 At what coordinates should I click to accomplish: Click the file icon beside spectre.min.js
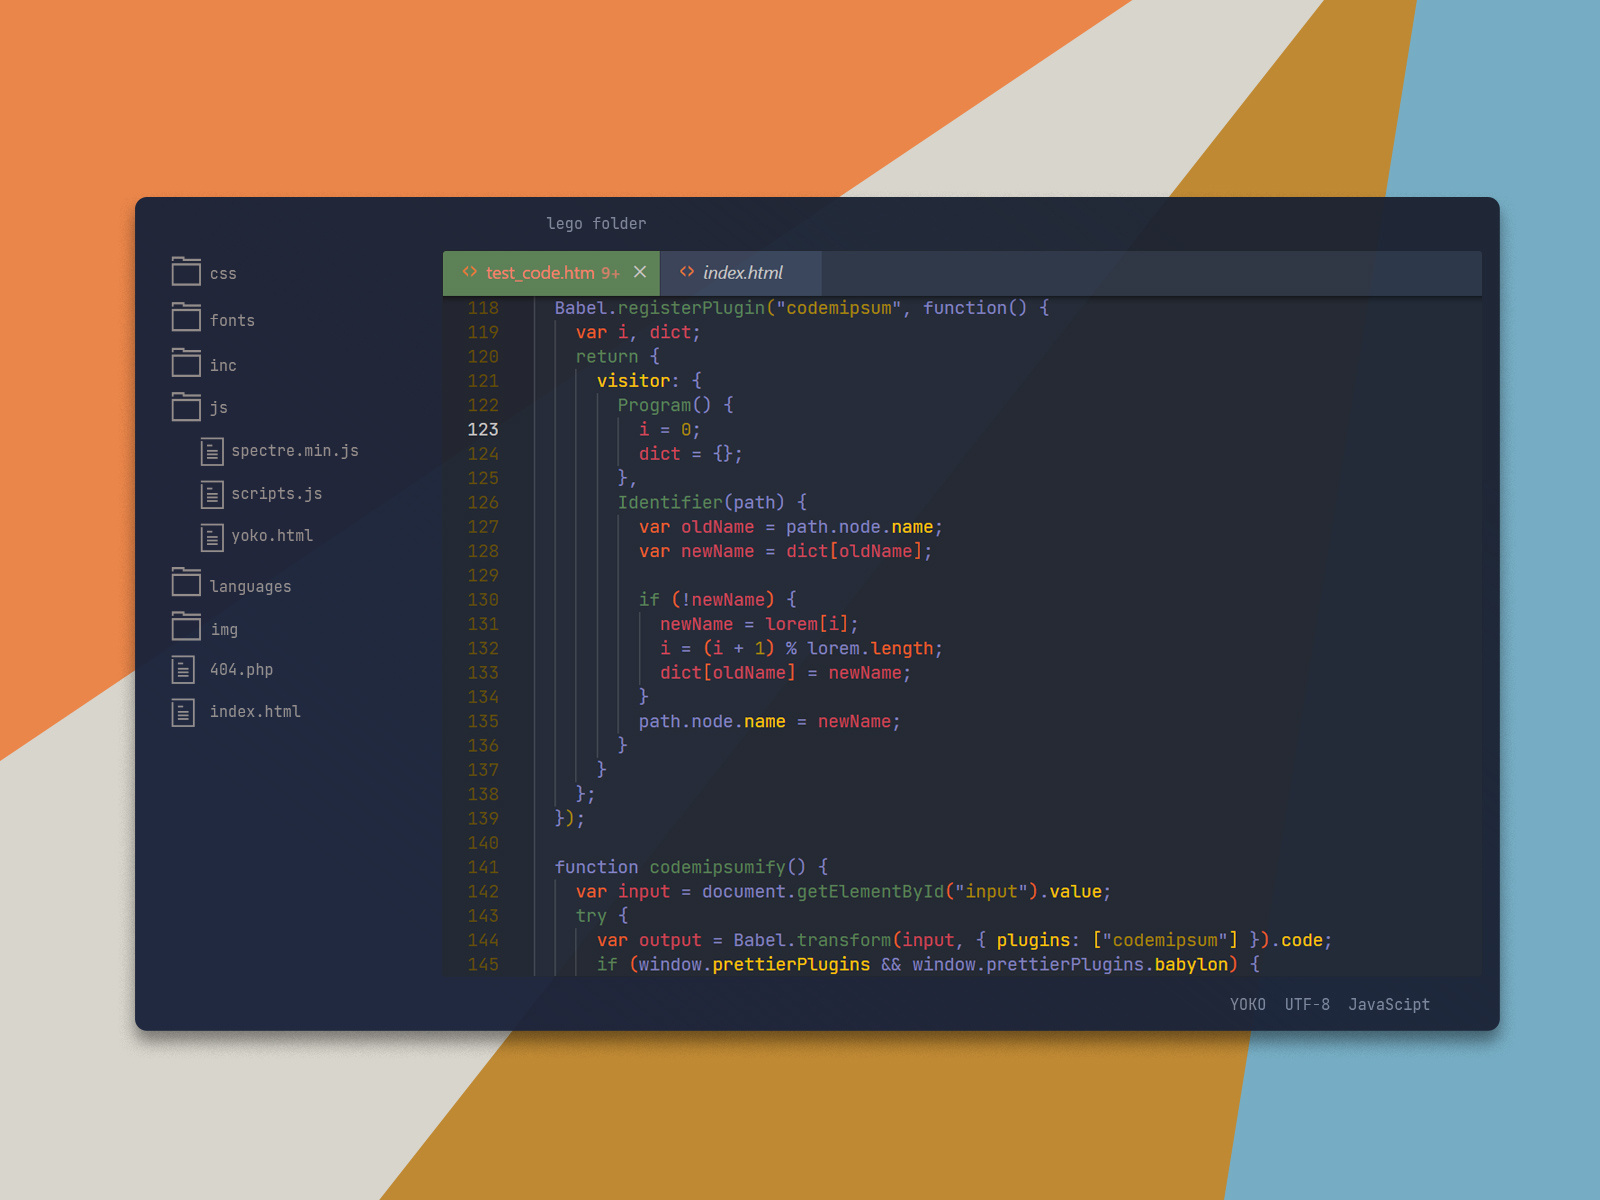coord(211,452)
